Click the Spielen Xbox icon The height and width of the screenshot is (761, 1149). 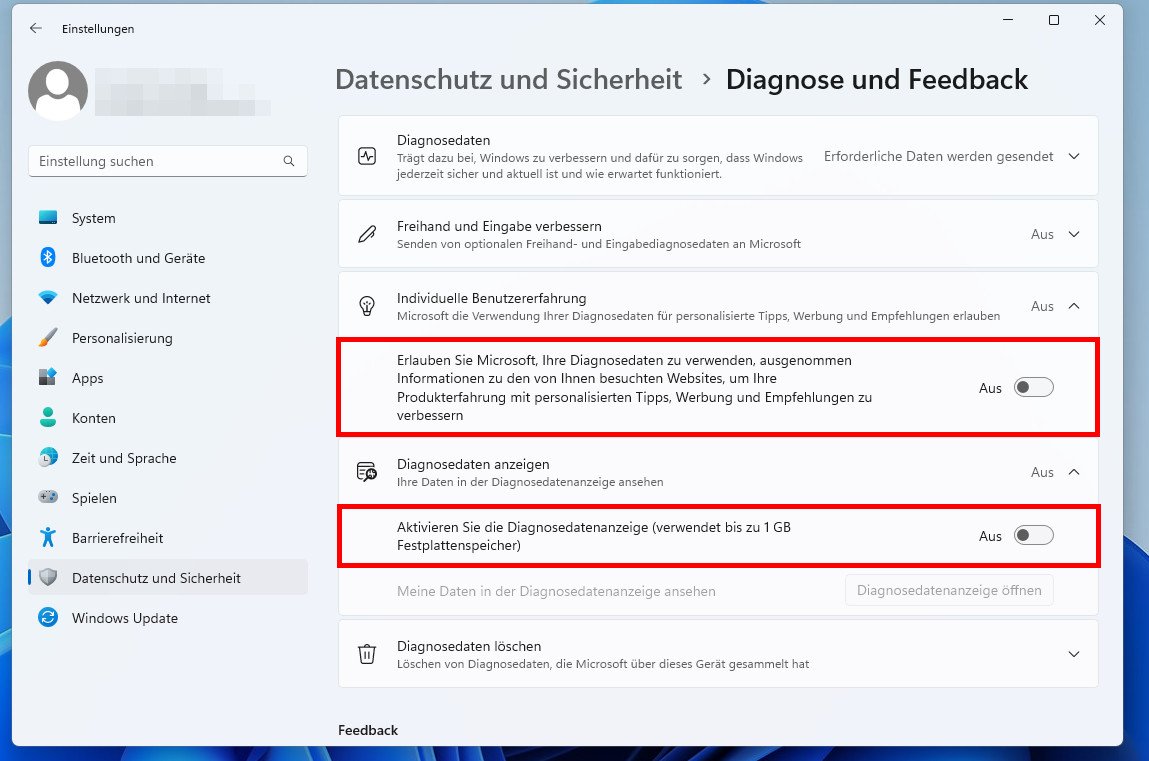[47, 498]
